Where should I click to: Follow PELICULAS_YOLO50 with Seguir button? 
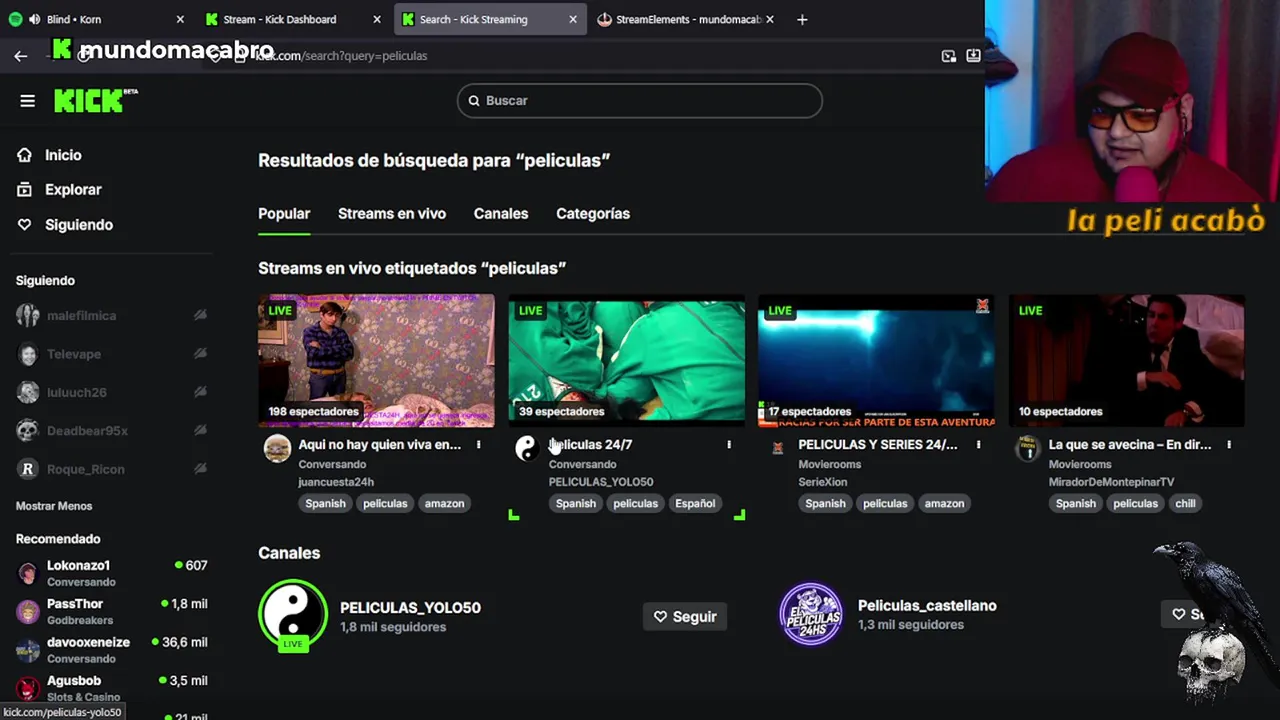pyautogui.click(x=685, y=617)
